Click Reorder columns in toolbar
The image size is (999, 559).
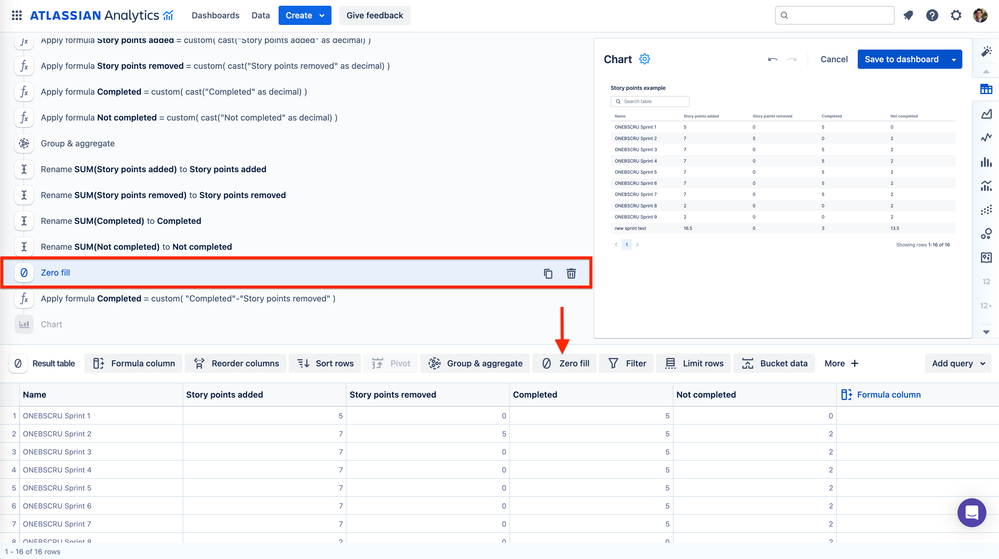click(x=236, y=363)
